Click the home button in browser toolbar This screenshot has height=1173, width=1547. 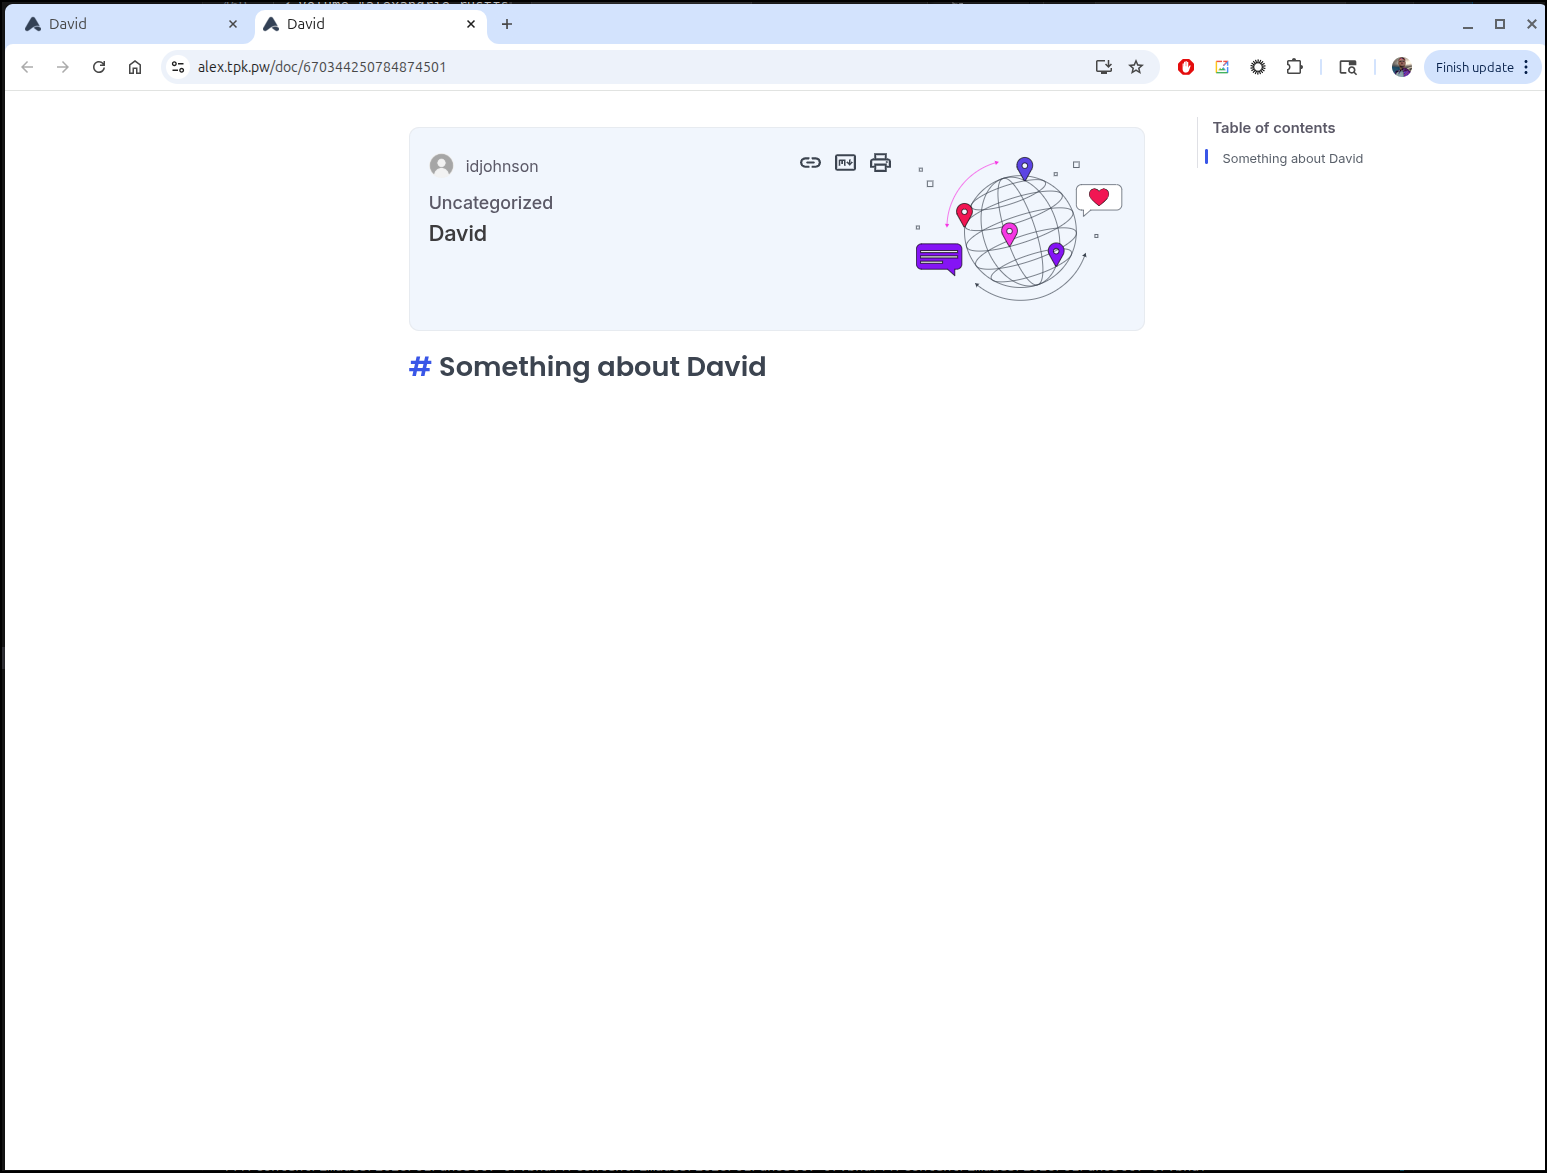click(135, 67)
